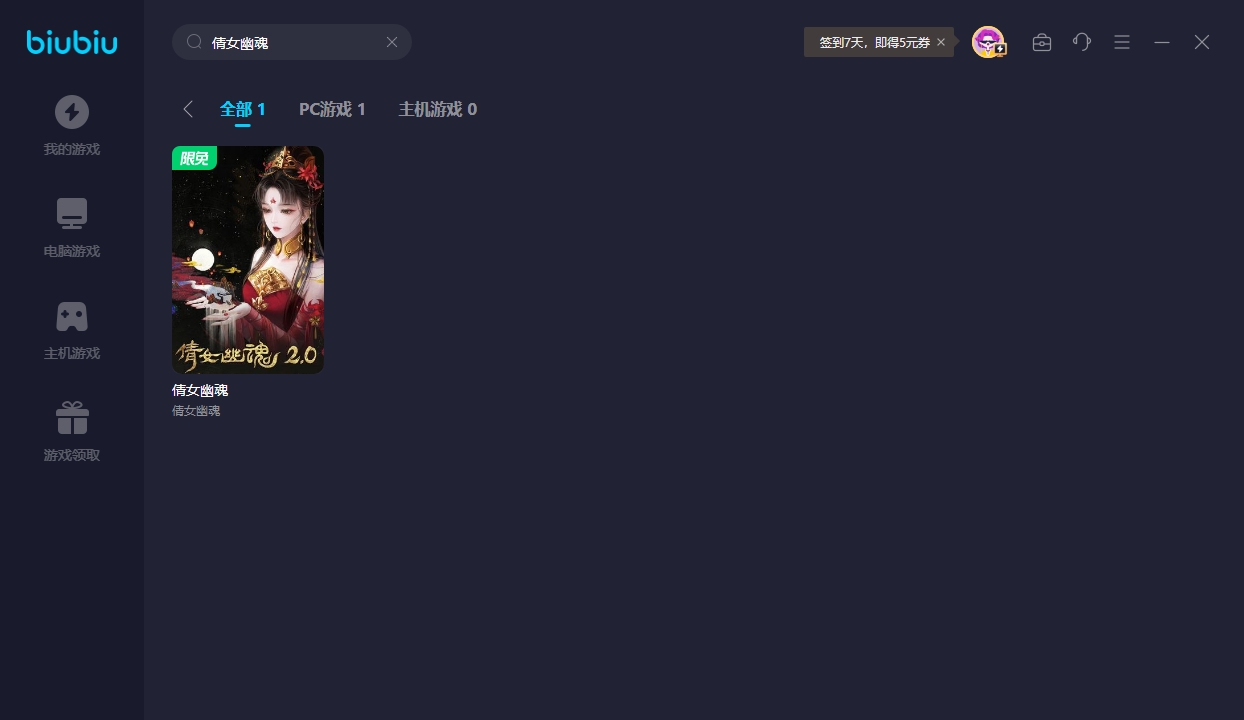1244x720 pixels.
Task: Switch to the 全部 1 tab
Action: (243, 109)
